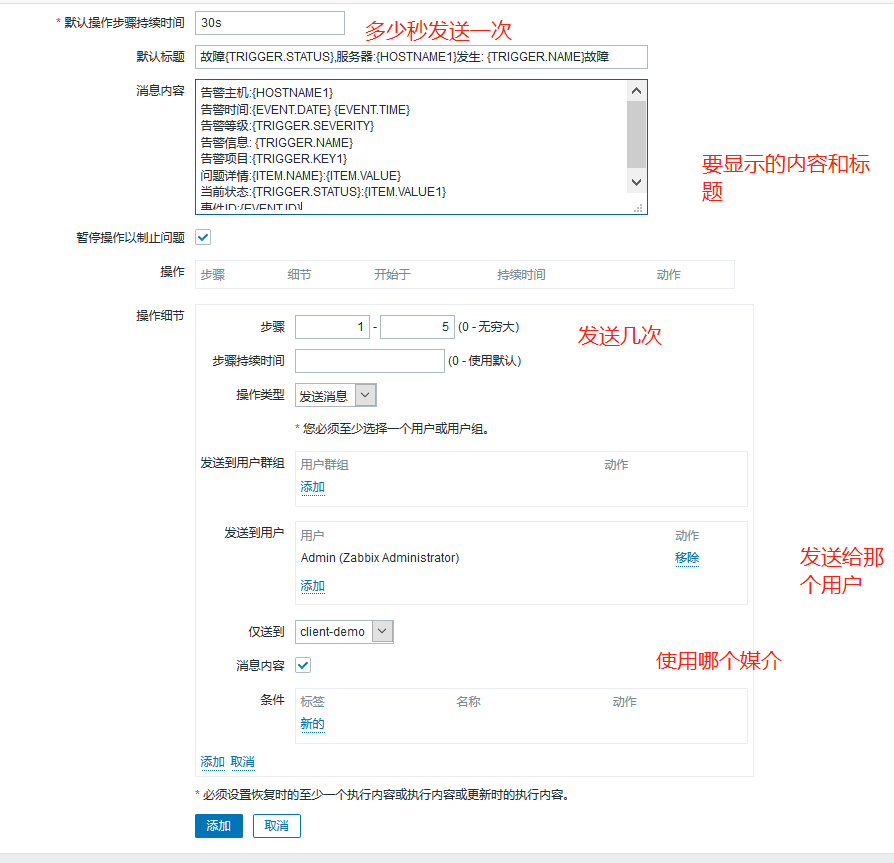Click the 步骤 start value field showing 1
Image resolution: width=894 pixels, height=863 pixels.
331,326
